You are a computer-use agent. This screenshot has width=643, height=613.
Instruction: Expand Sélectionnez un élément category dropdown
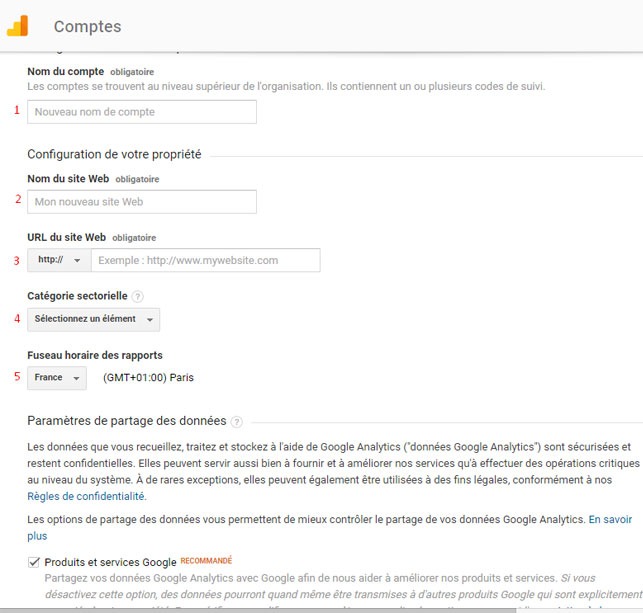93,319
